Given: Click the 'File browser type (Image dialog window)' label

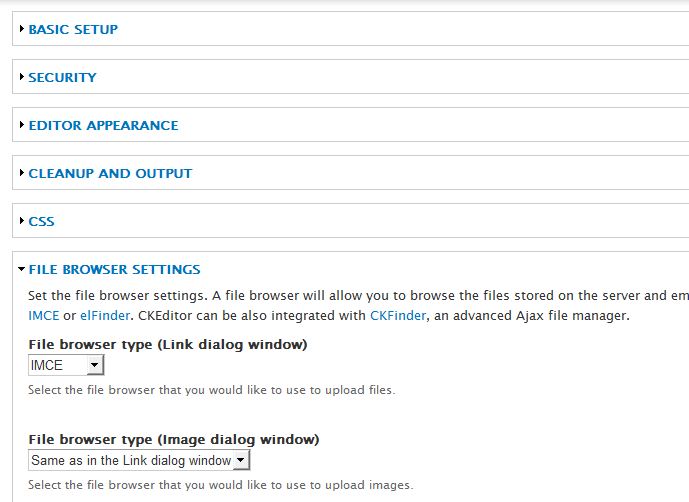Looking at the screenshot, I should 173,439.
